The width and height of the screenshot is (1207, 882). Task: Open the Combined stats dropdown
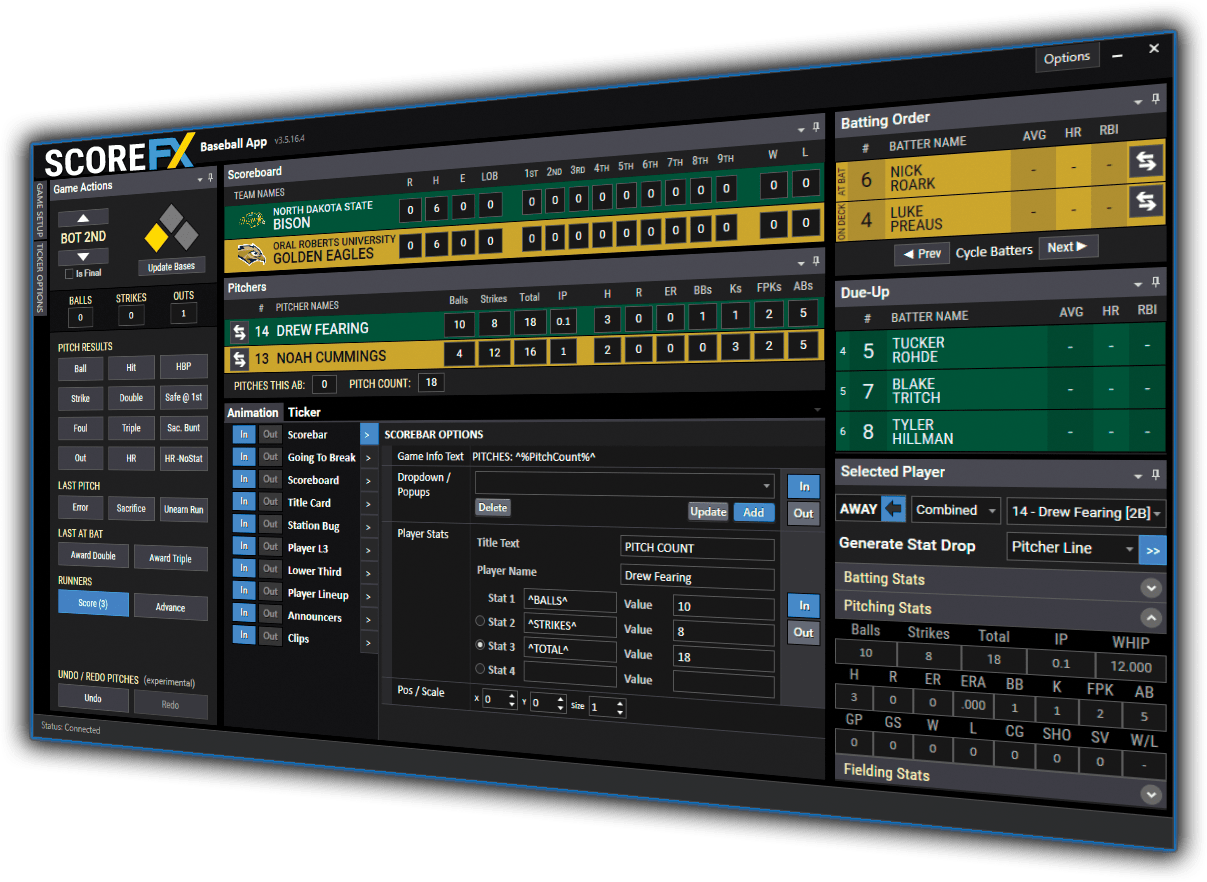956,510
